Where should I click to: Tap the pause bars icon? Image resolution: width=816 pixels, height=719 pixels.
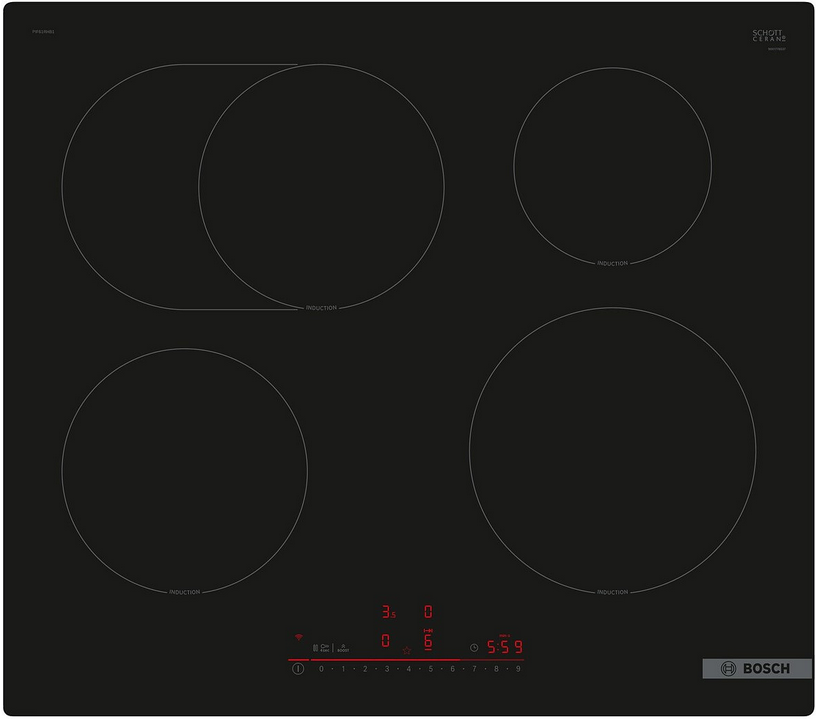point(316,648)
